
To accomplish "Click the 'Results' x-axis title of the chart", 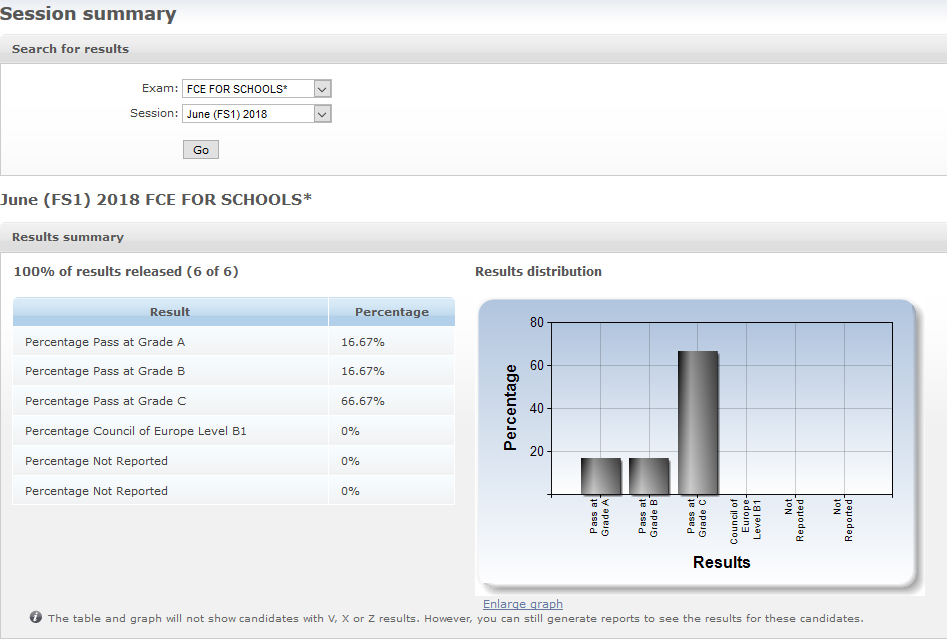I will click(722, 562).
